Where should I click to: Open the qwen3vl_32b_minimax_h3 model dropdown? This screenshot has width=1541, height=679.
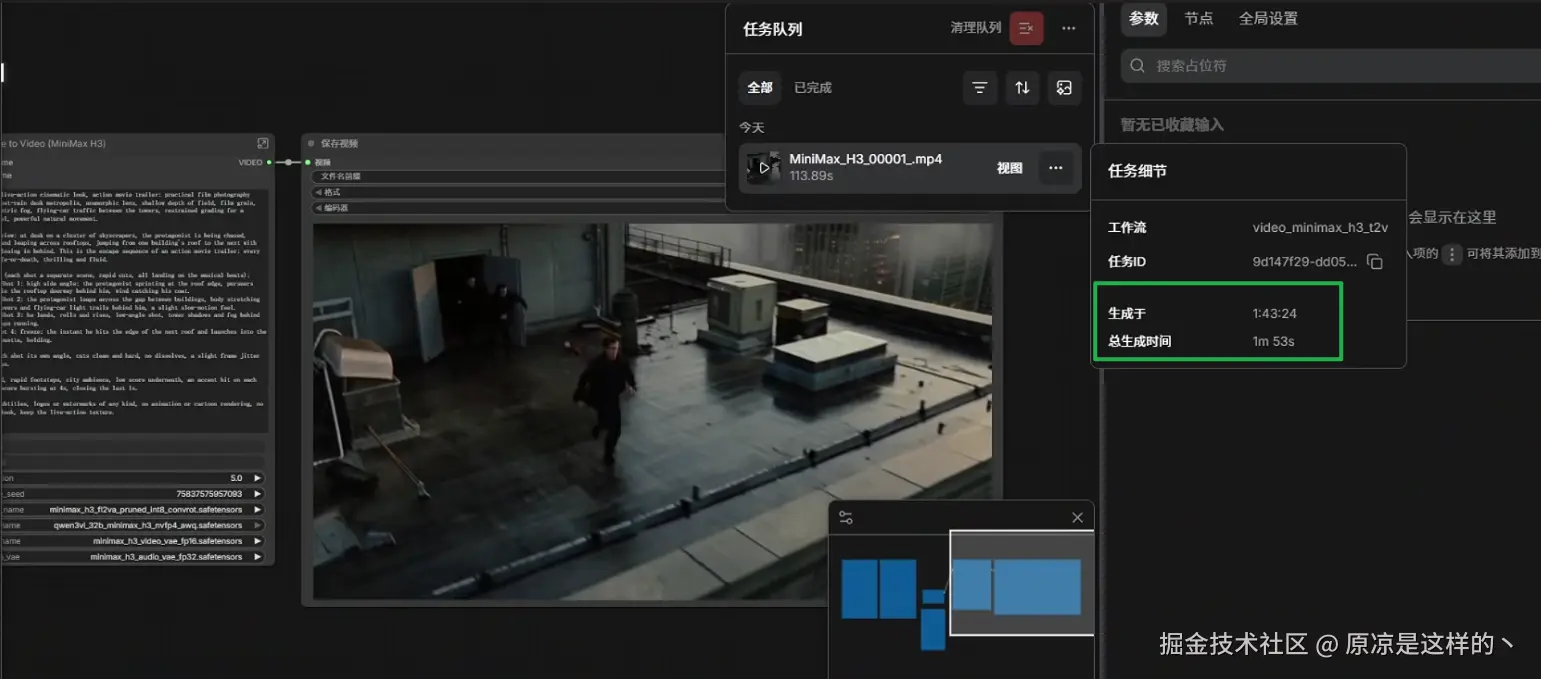tap(133, 525)
